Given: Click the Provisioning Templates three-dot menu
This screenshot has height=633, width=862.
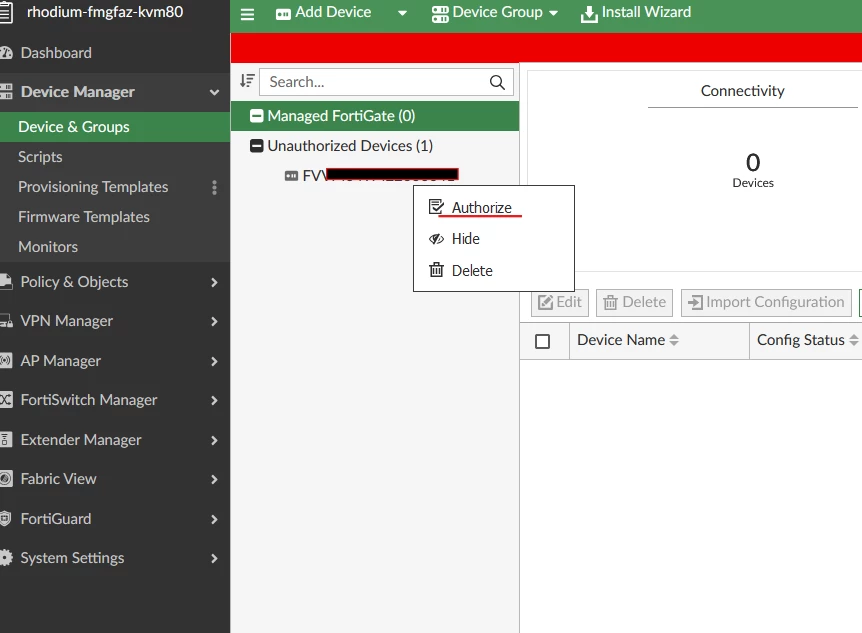Looking at the screenshot, I should pyautogui.click(x=214, y=188).
